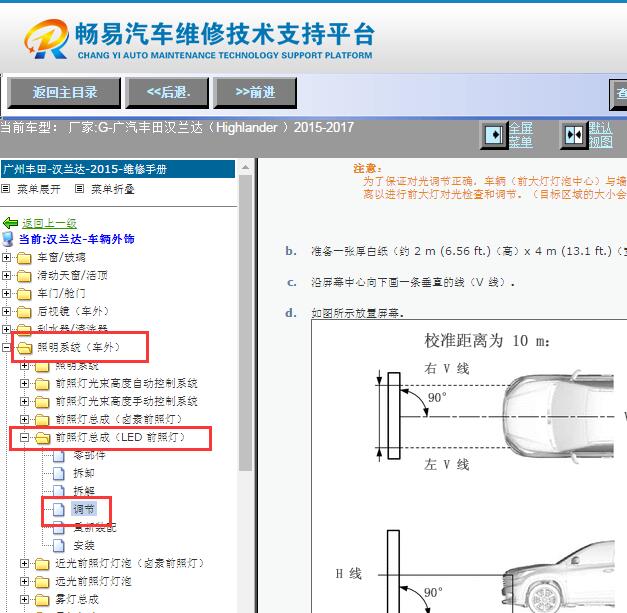Click the 调节 page icon
Image resolution: width=627 pixels, height=613 pixels.
point(59,510)
